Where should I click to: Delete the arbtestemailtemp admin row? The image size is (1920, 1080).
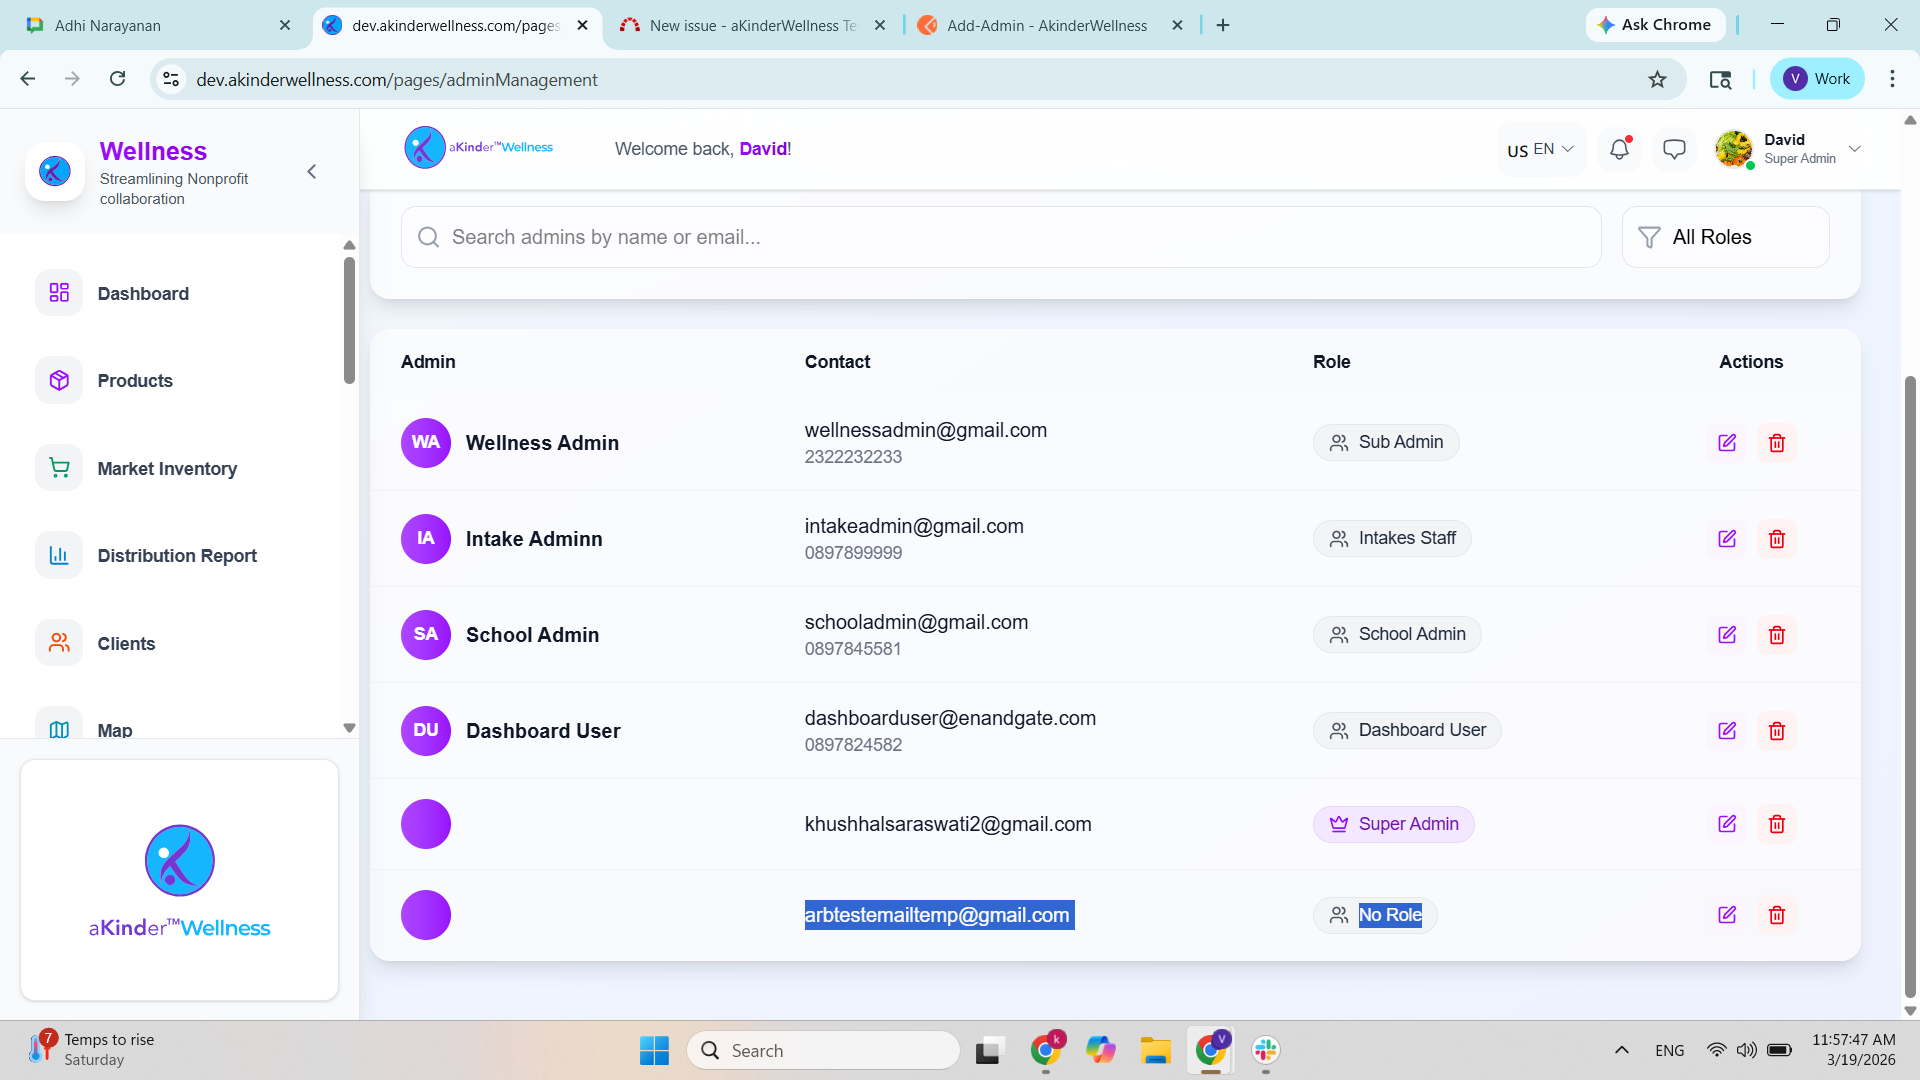click(1777, 915)
